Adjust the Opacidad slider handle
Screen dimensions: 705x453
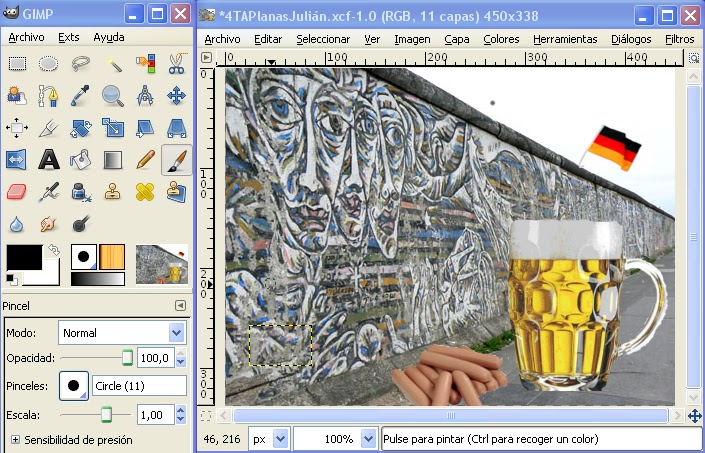[x=128, y=358]
